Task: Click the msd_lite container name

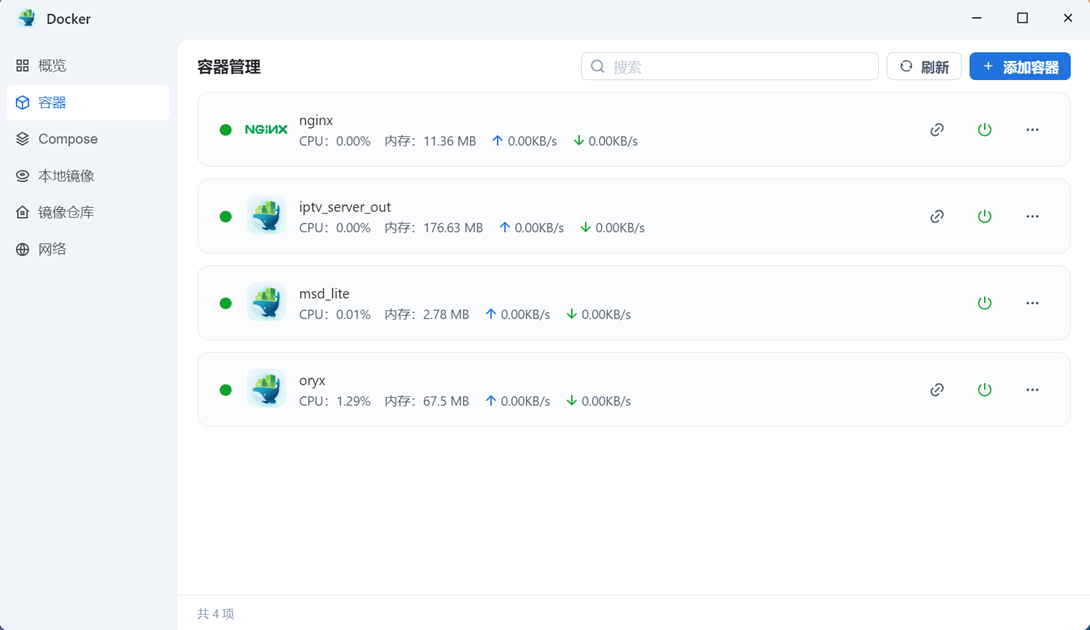Action: pyautogui.click(x=324, y=294)
